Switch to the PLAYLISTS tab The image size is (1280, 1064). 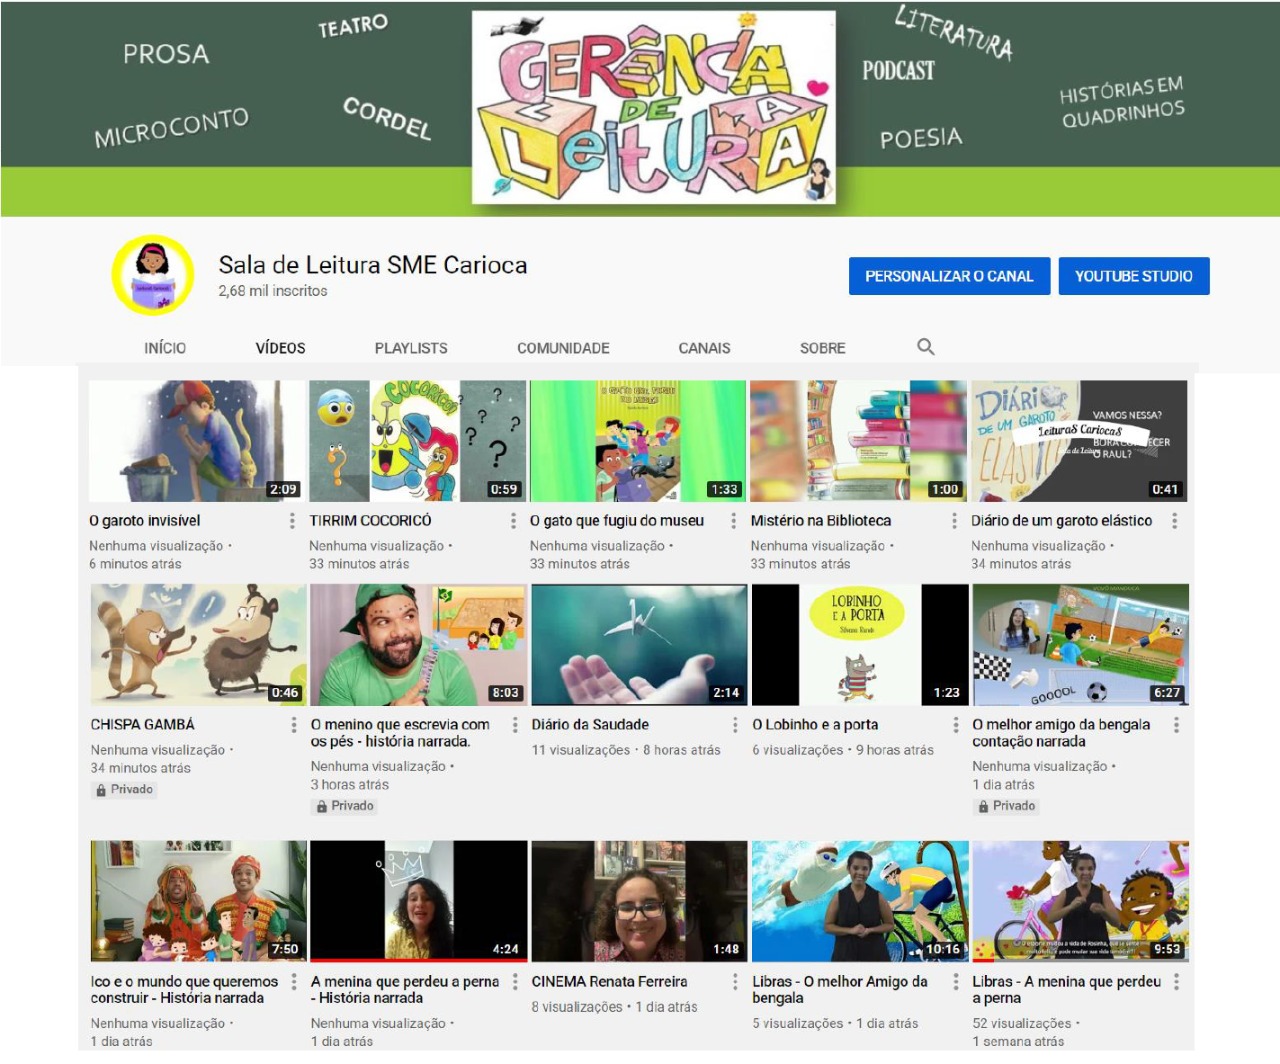click(411, 348)
